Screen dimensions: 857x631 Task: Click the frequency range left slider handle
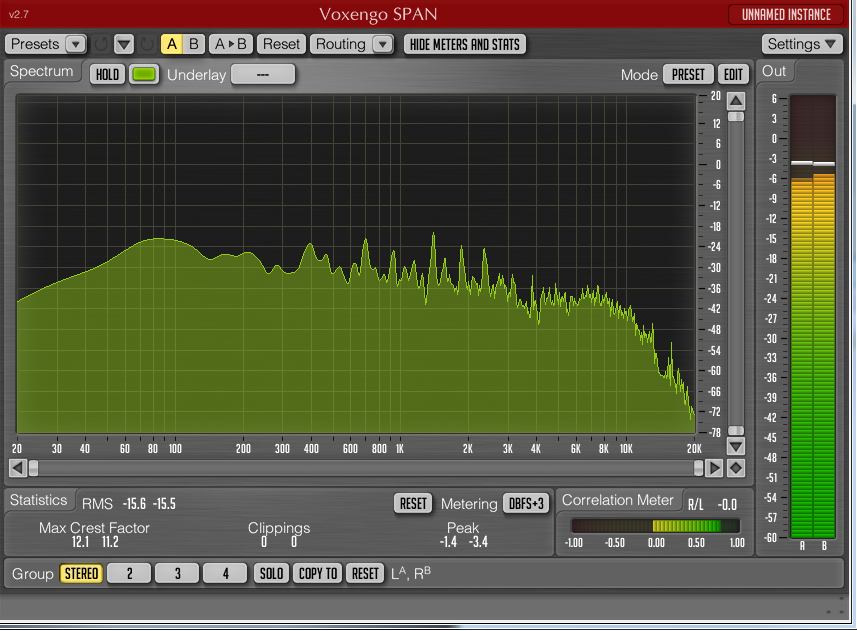[x=34, y=468]
